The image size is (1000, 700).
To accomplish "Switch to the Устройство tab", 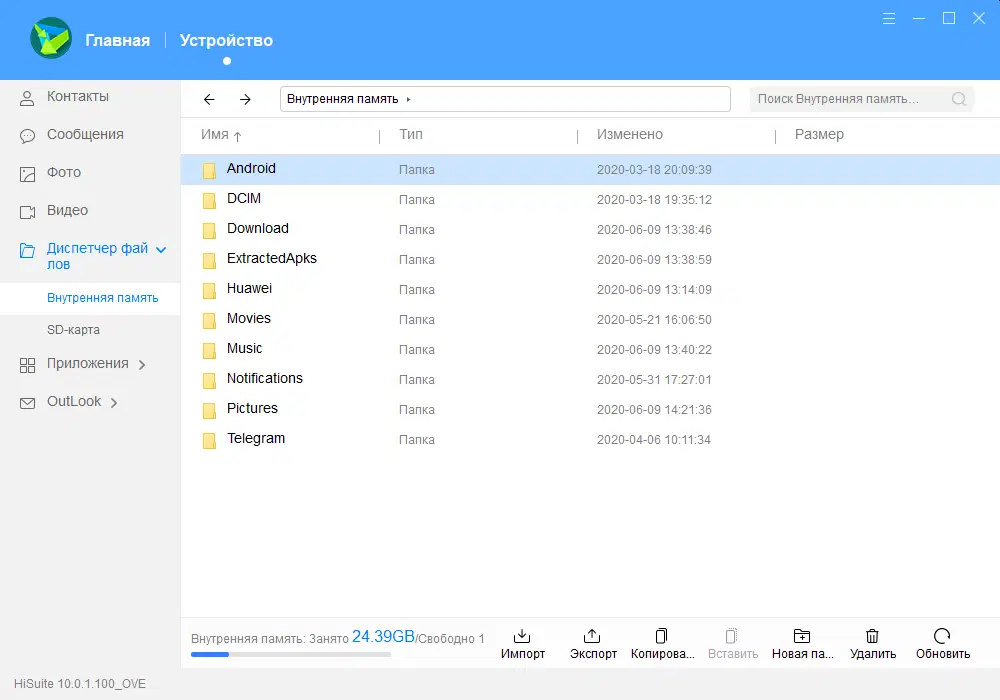I will pos(226,40).
